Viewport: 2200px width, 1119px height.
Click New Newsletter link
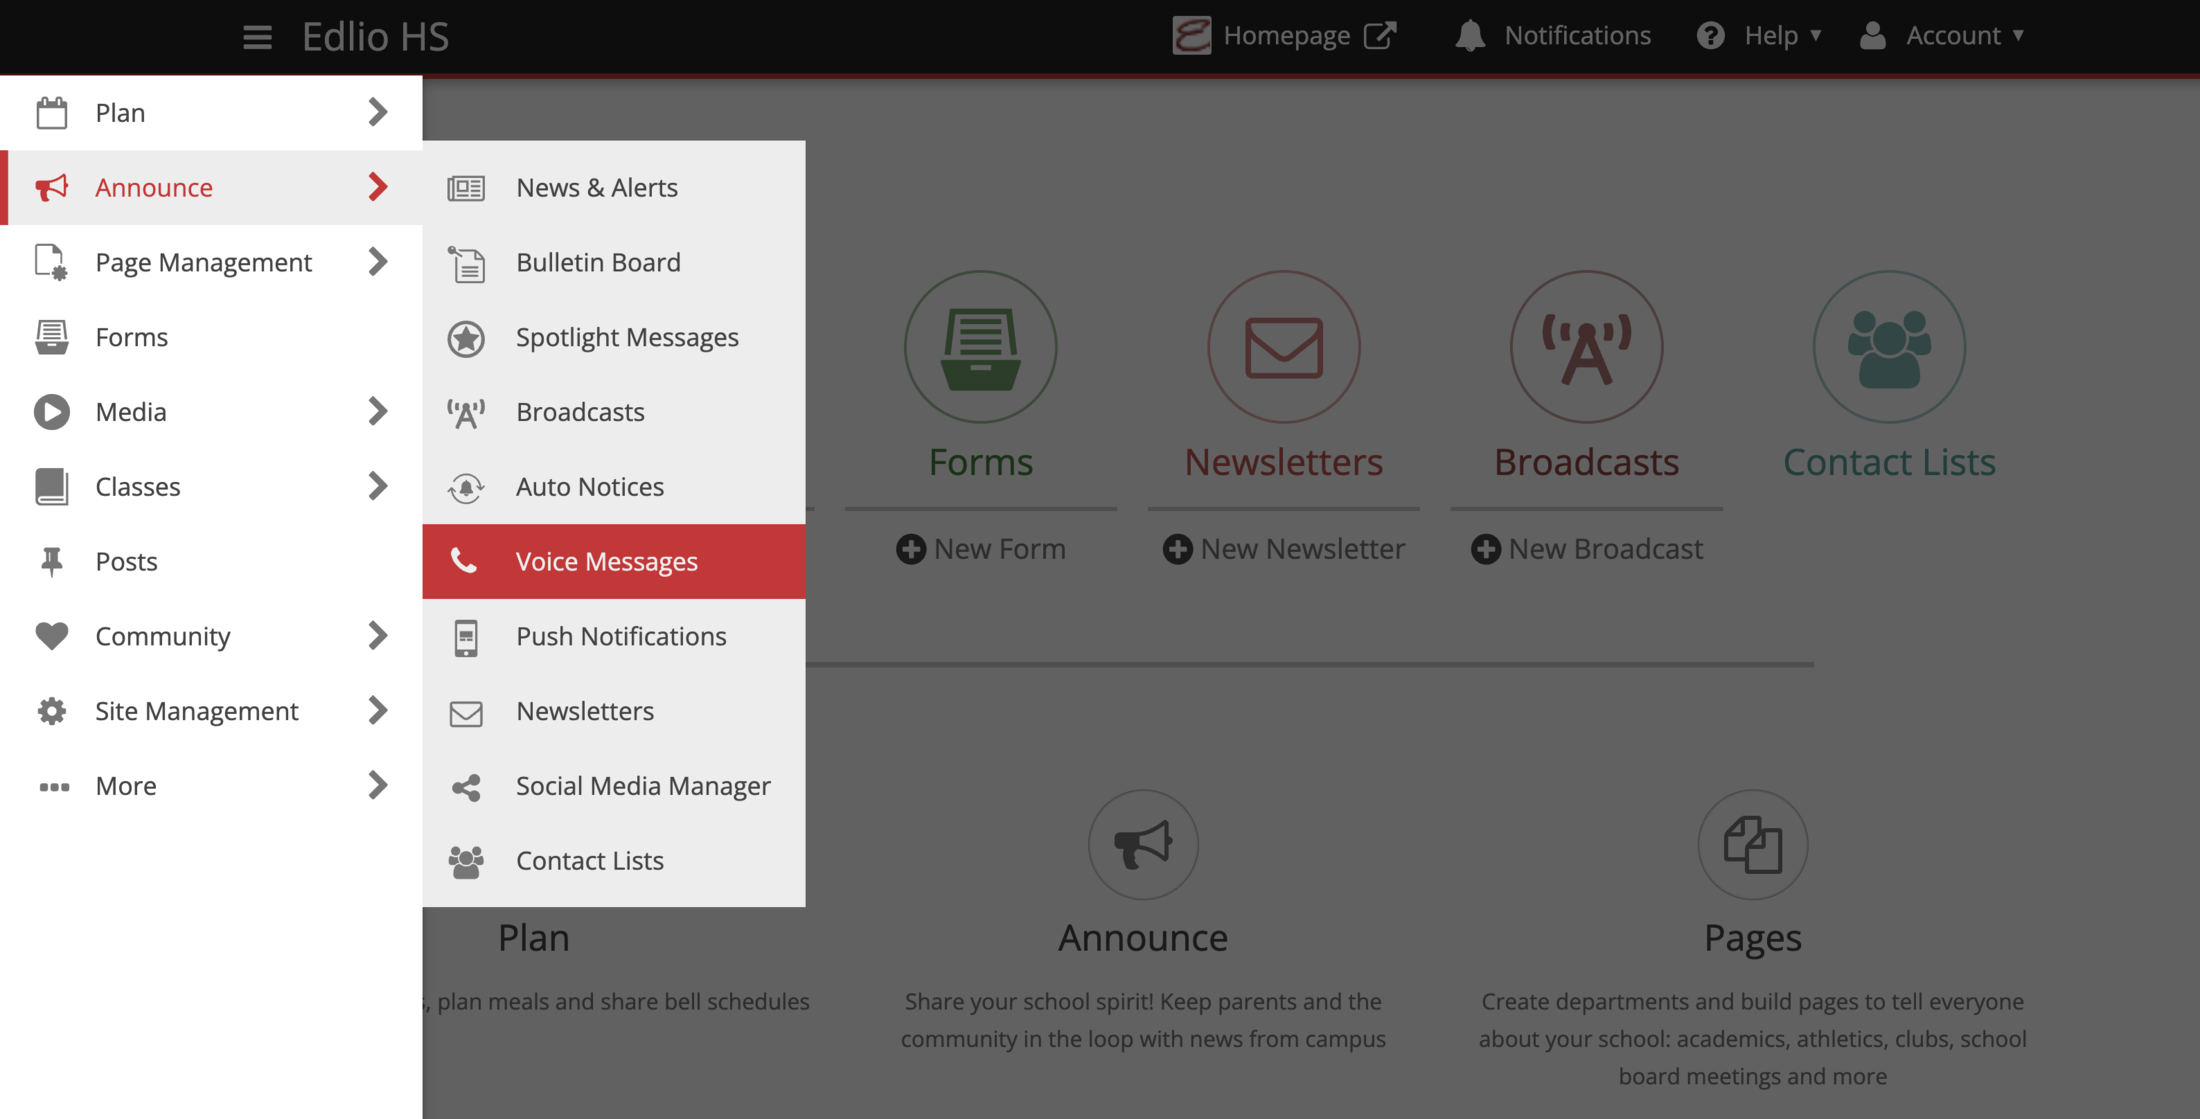(1284, 549)
